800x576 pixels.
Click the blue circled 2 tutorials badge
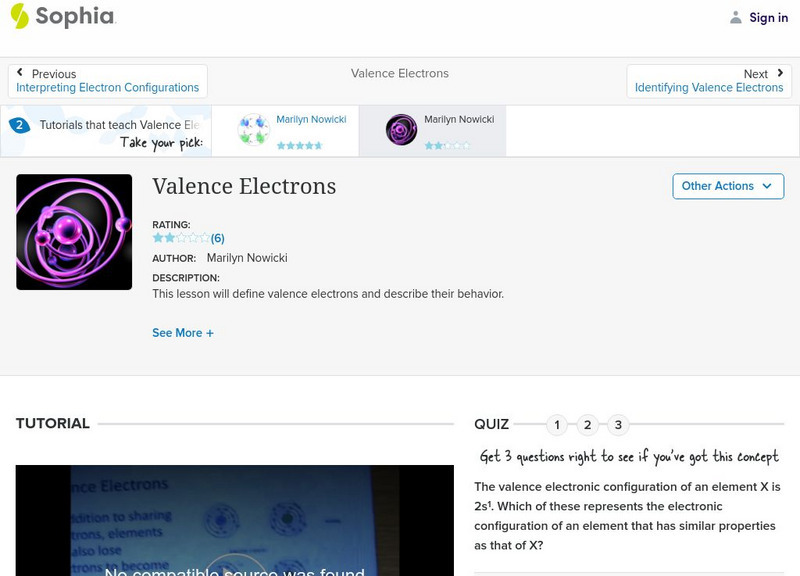coord(22,125)
